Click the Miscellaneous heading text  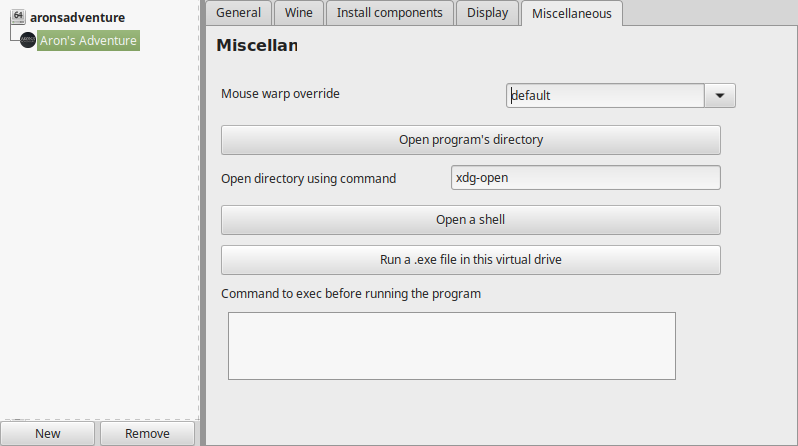coord(257,45)
